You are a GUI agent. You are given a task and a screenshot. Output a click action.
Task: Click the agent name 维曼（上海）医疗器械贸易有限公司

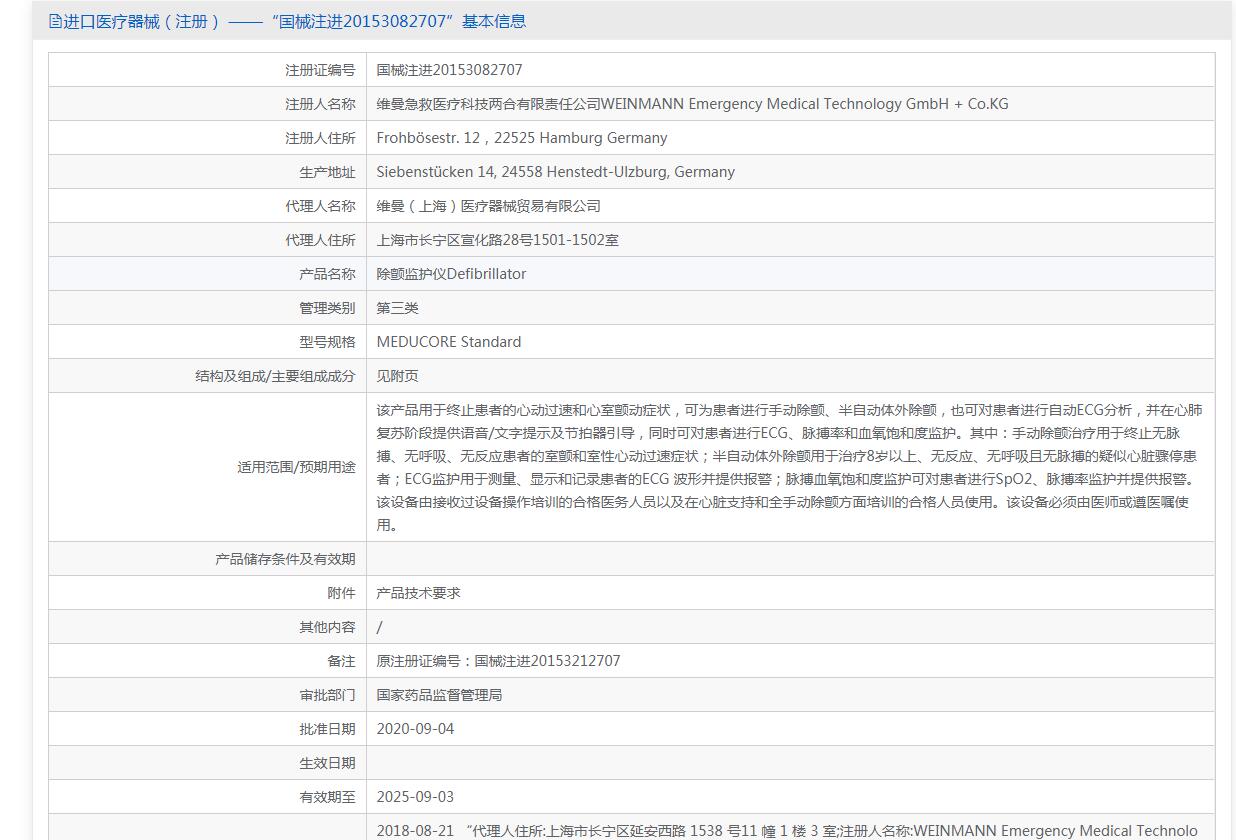pyautogui.click(x=488, y=206)
